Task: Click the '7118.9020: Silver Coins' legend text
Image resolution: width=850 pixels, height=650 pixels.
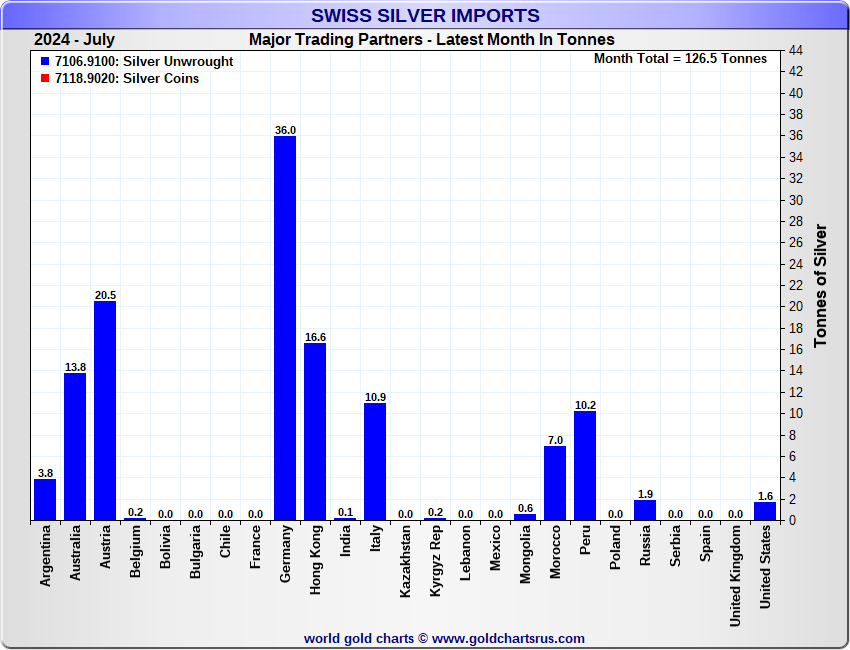Action: [x=127, y=78]
